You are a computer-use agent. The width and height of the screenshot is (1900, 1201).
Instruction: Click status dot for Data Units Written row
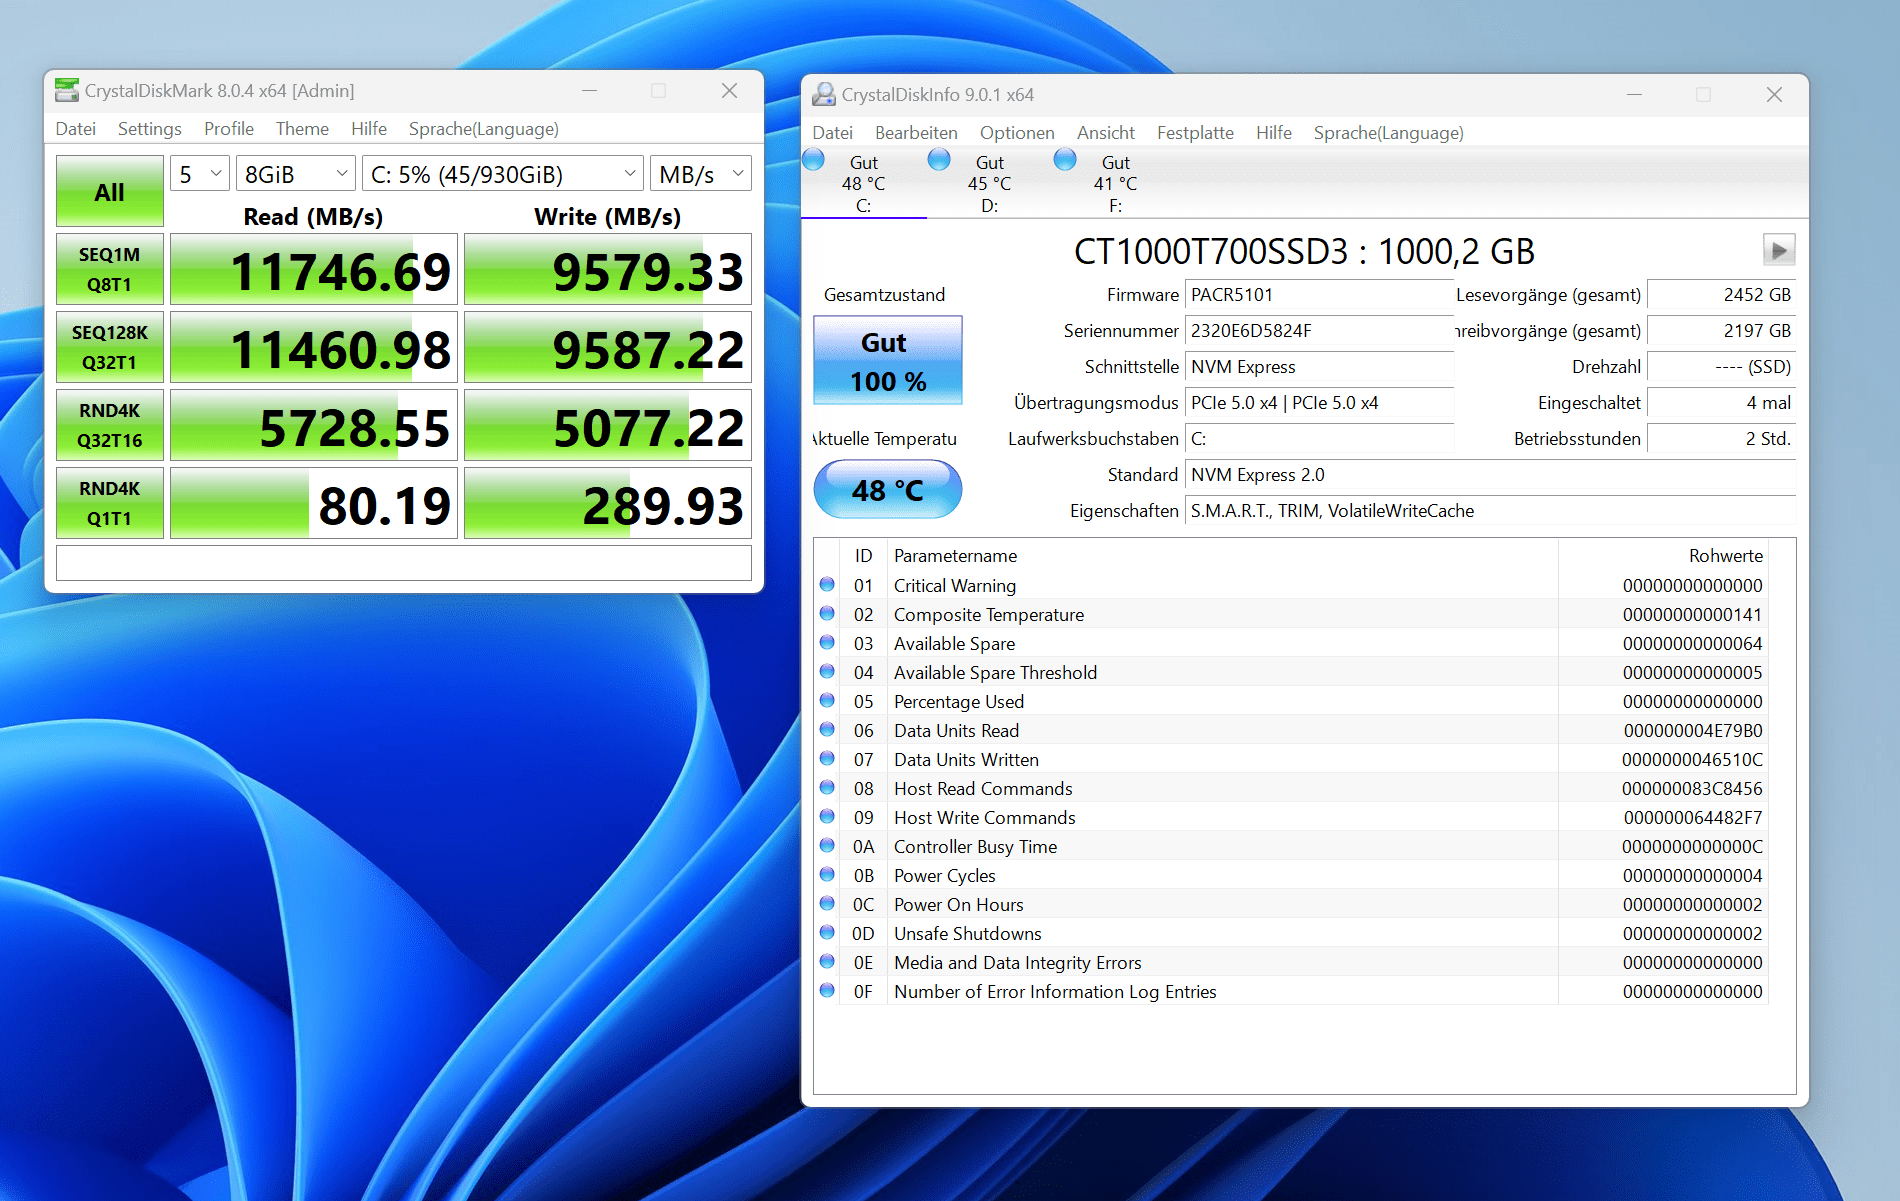[827, 758]
